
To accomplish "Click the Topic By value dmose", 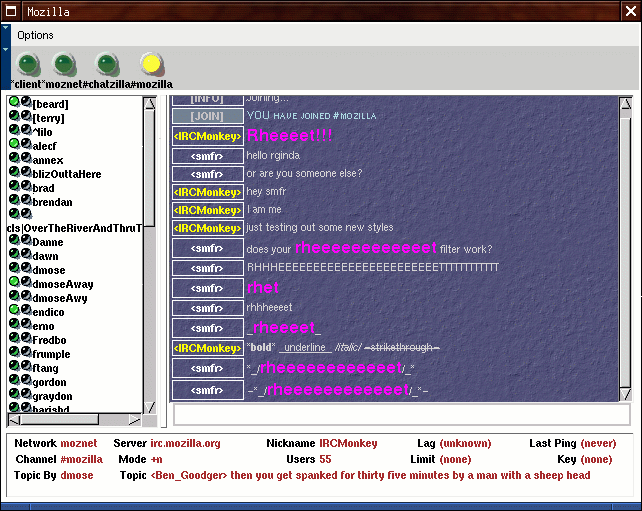I will (x=77, y=475).
